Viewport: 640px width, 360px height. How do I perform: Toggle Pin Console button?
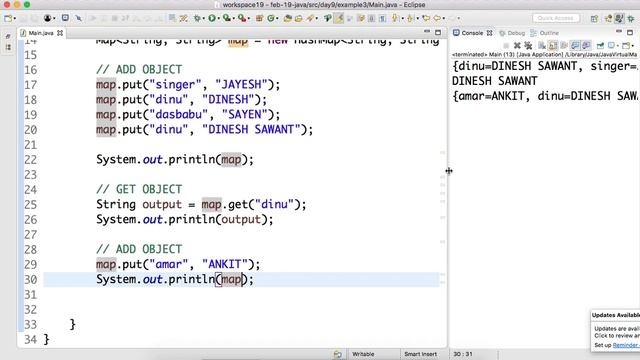600,45
